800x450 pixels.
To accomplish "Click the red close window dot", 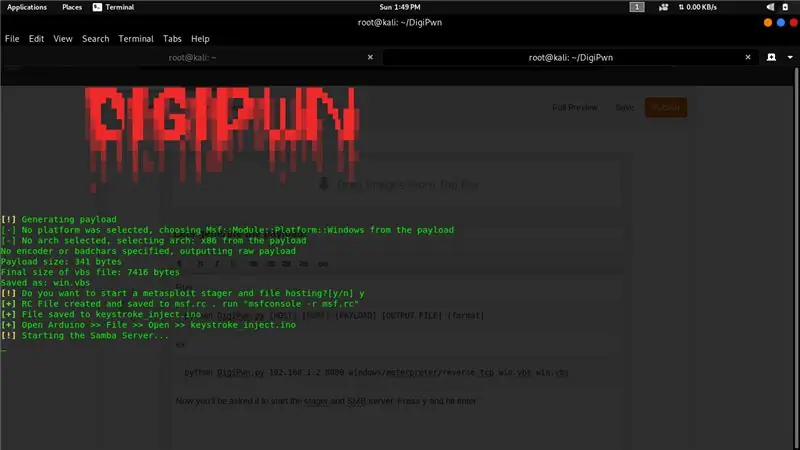I will pos(794,22).
